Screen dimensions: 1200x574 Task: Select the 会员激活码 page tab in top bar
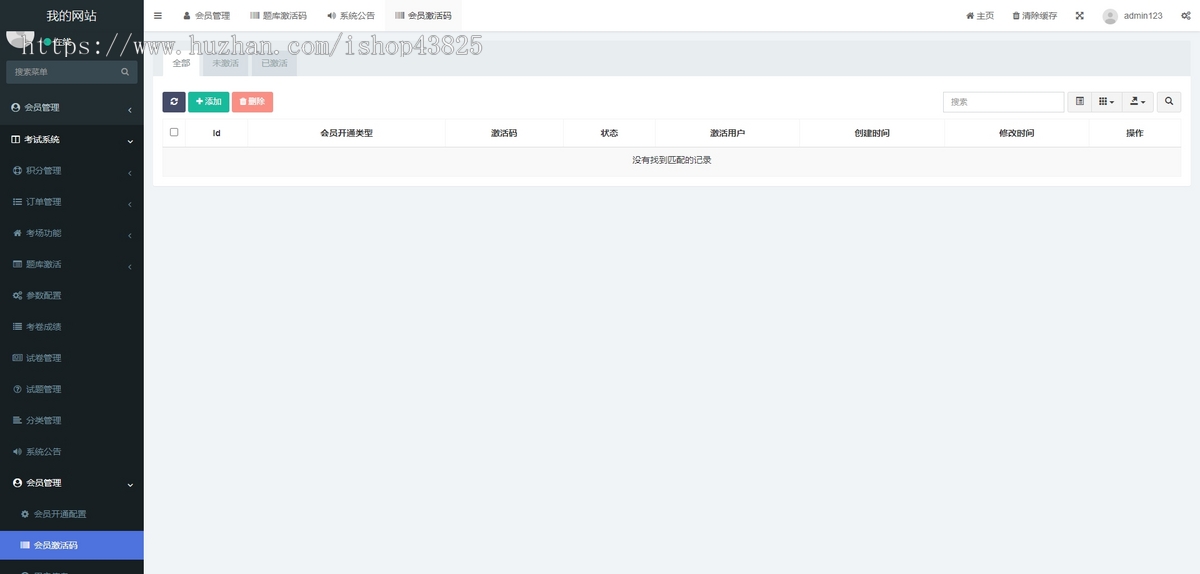[x=423, y=16]
